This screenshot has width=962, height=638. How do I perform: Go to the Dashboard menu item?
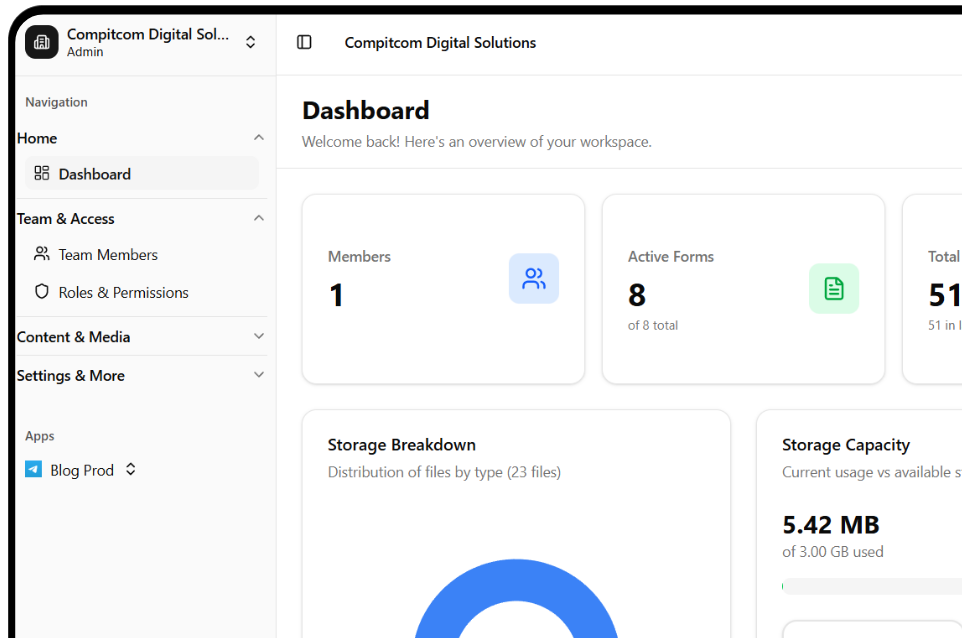pyautogui.click(x=95, y=174)
